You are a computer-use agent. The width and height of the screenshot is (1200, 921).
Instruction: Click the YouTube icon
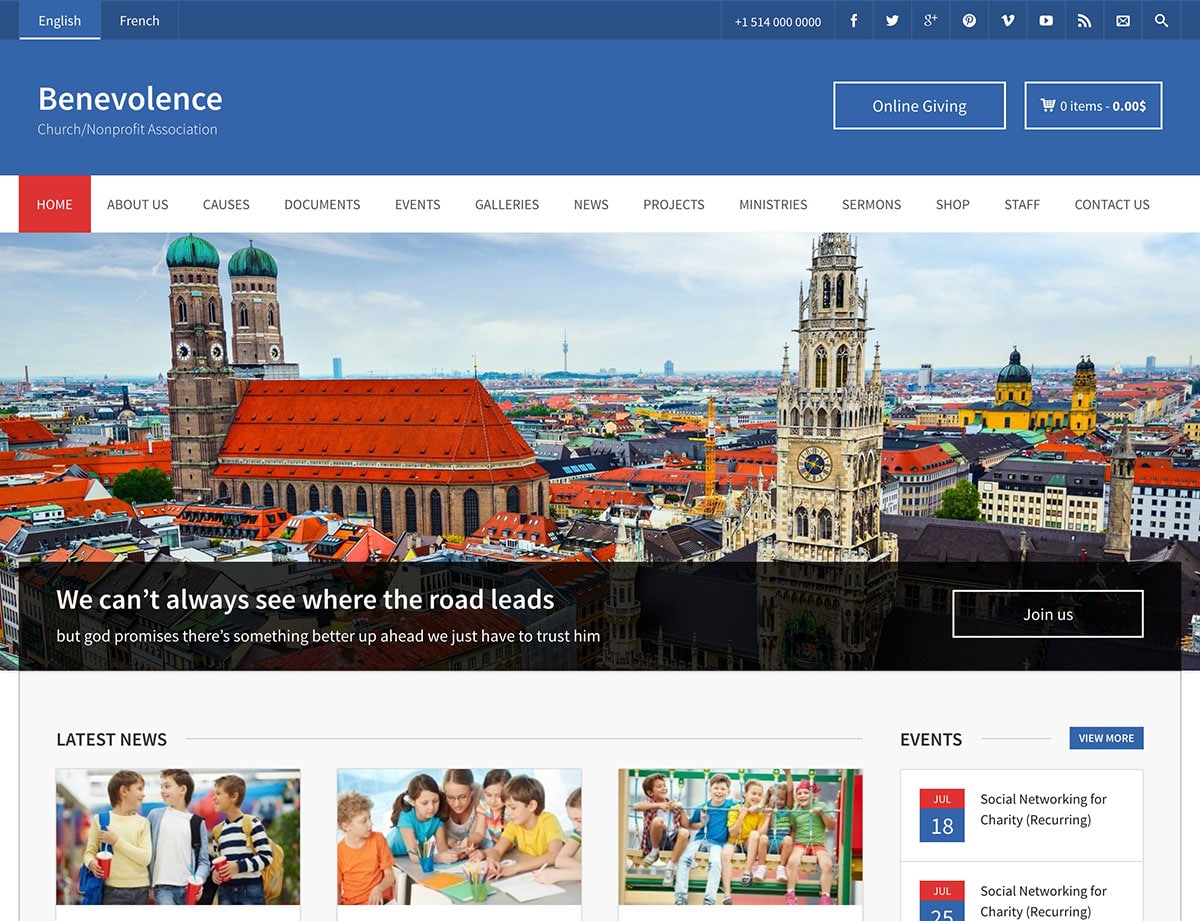[1046, 21]
